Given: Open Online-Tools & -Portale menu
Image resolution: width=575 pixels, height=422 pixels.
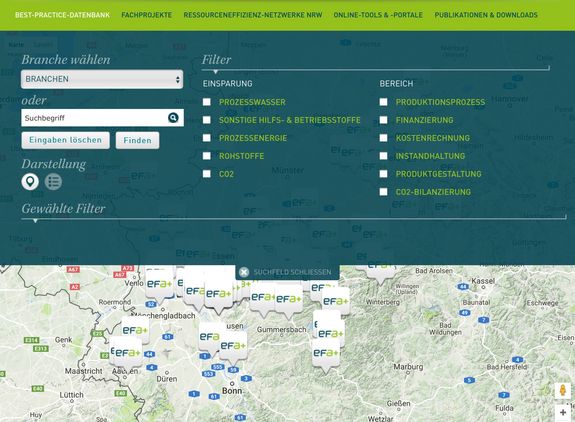Looking at the screenshot, I should (378, 15).
